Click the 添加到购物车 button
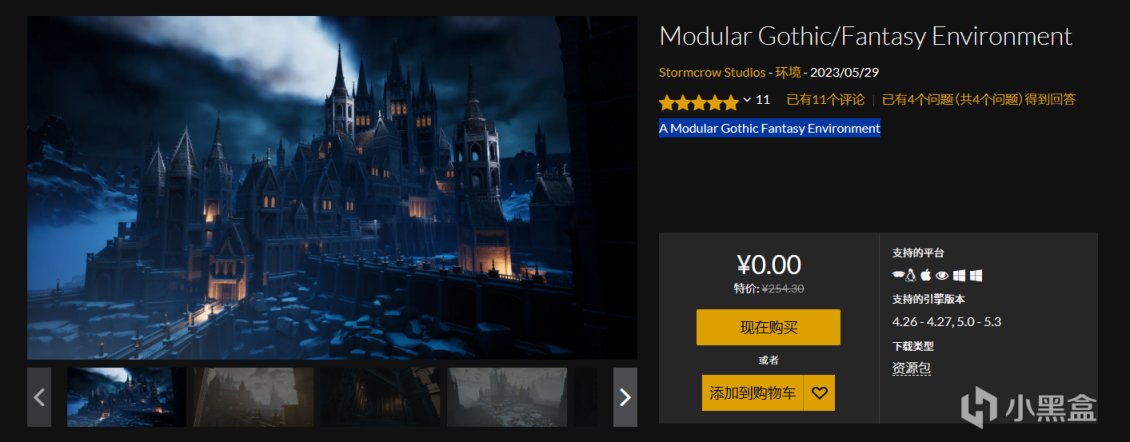The image size is (1130, 442). 752,393
